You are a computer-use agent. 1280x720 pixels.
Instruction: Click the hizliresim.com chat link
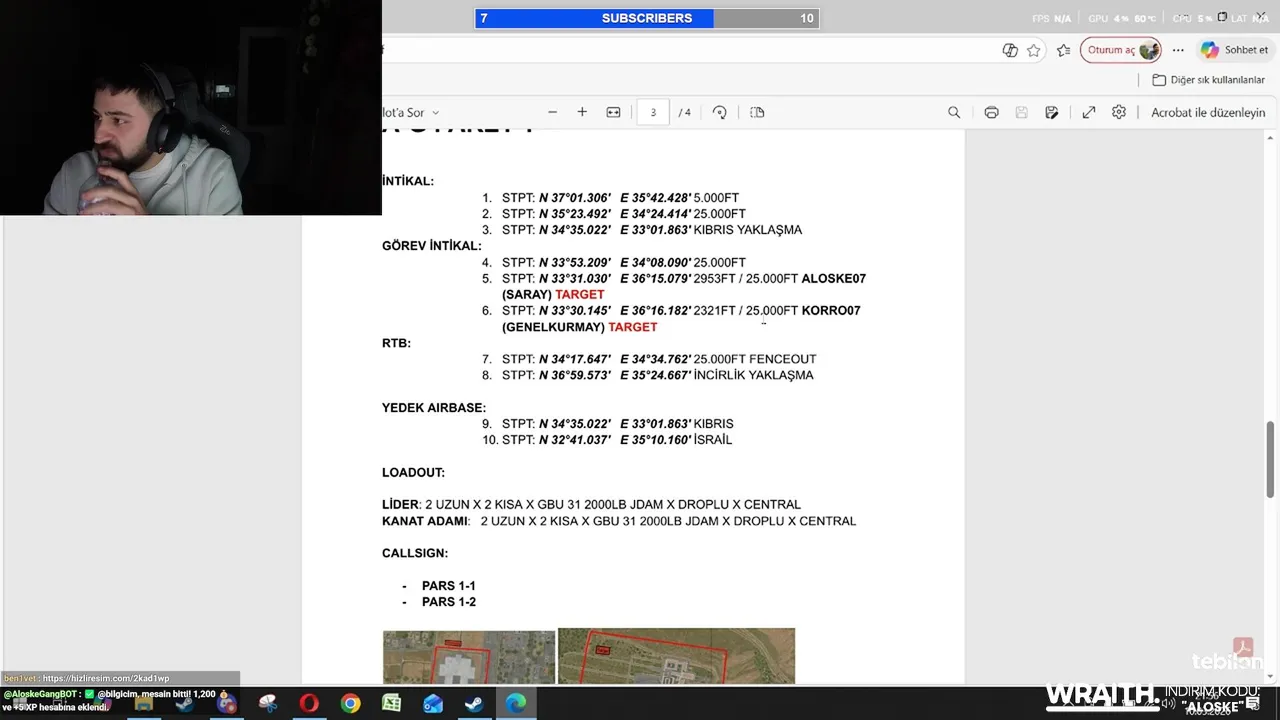pos(106,679)
